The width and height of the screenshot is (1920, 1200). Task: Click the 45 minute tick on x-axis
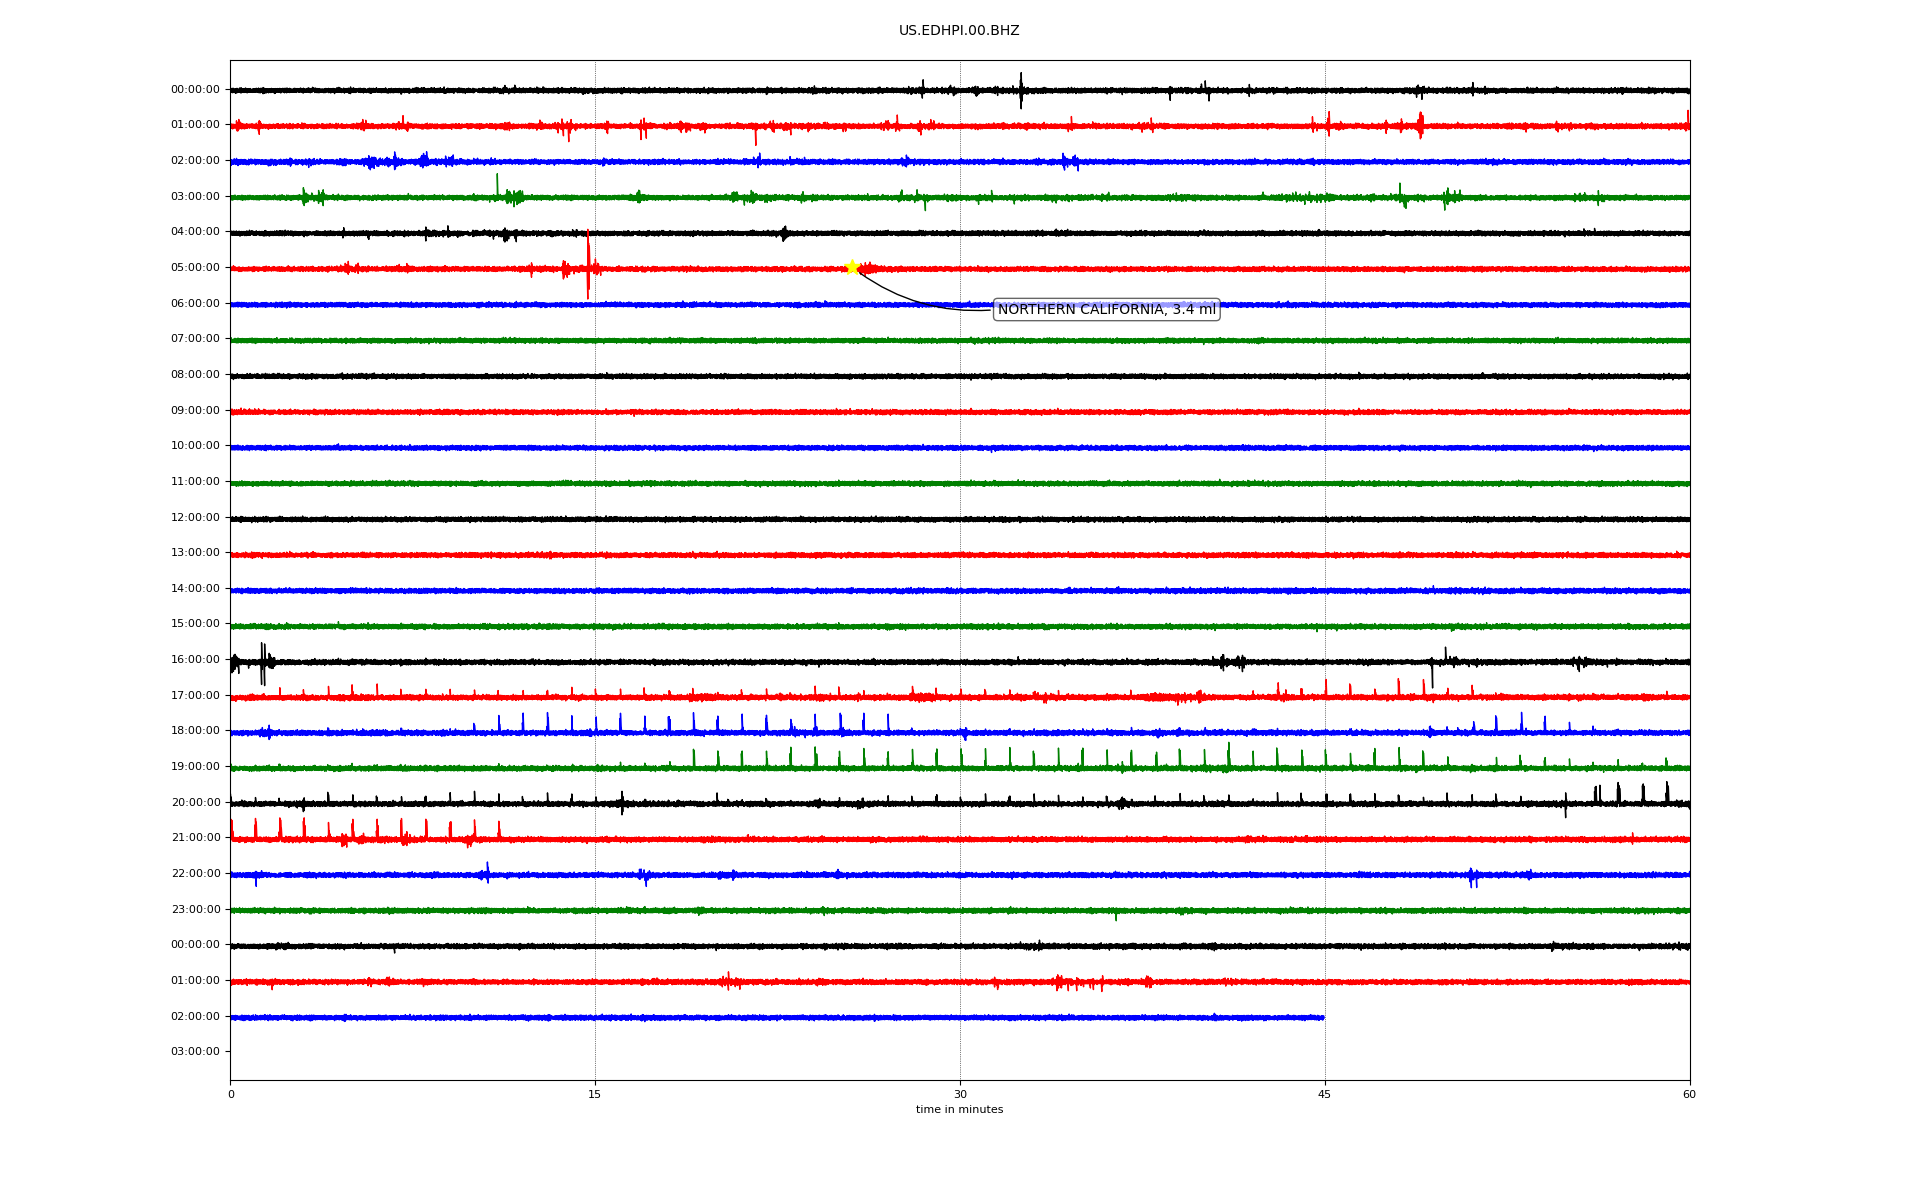click(1325, 1094)
